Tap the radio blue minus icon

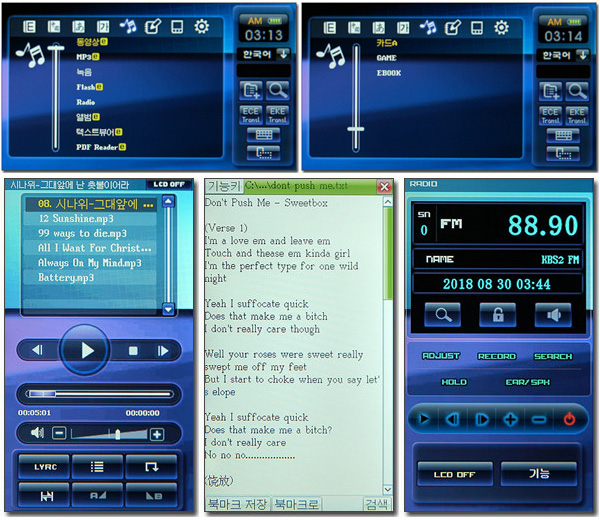[539, 420]
